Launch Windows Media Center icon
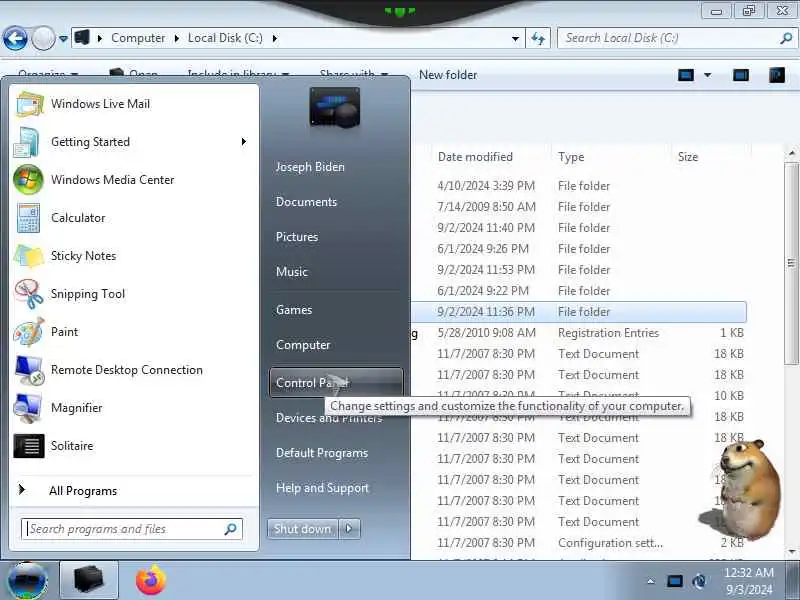 point(29,180)
